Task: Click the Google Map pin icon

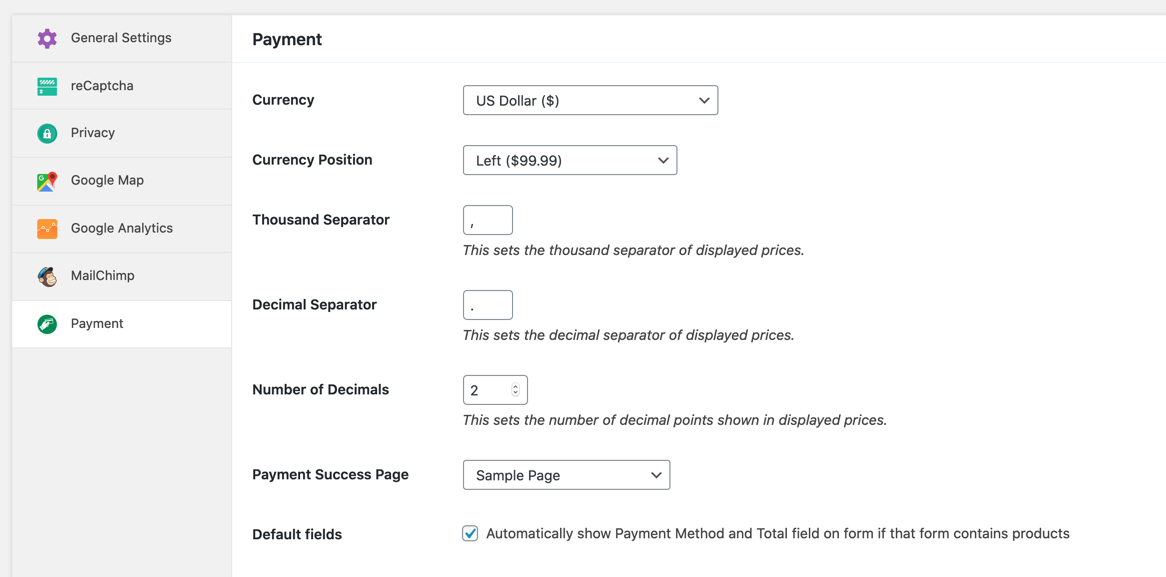Action: 47,181
